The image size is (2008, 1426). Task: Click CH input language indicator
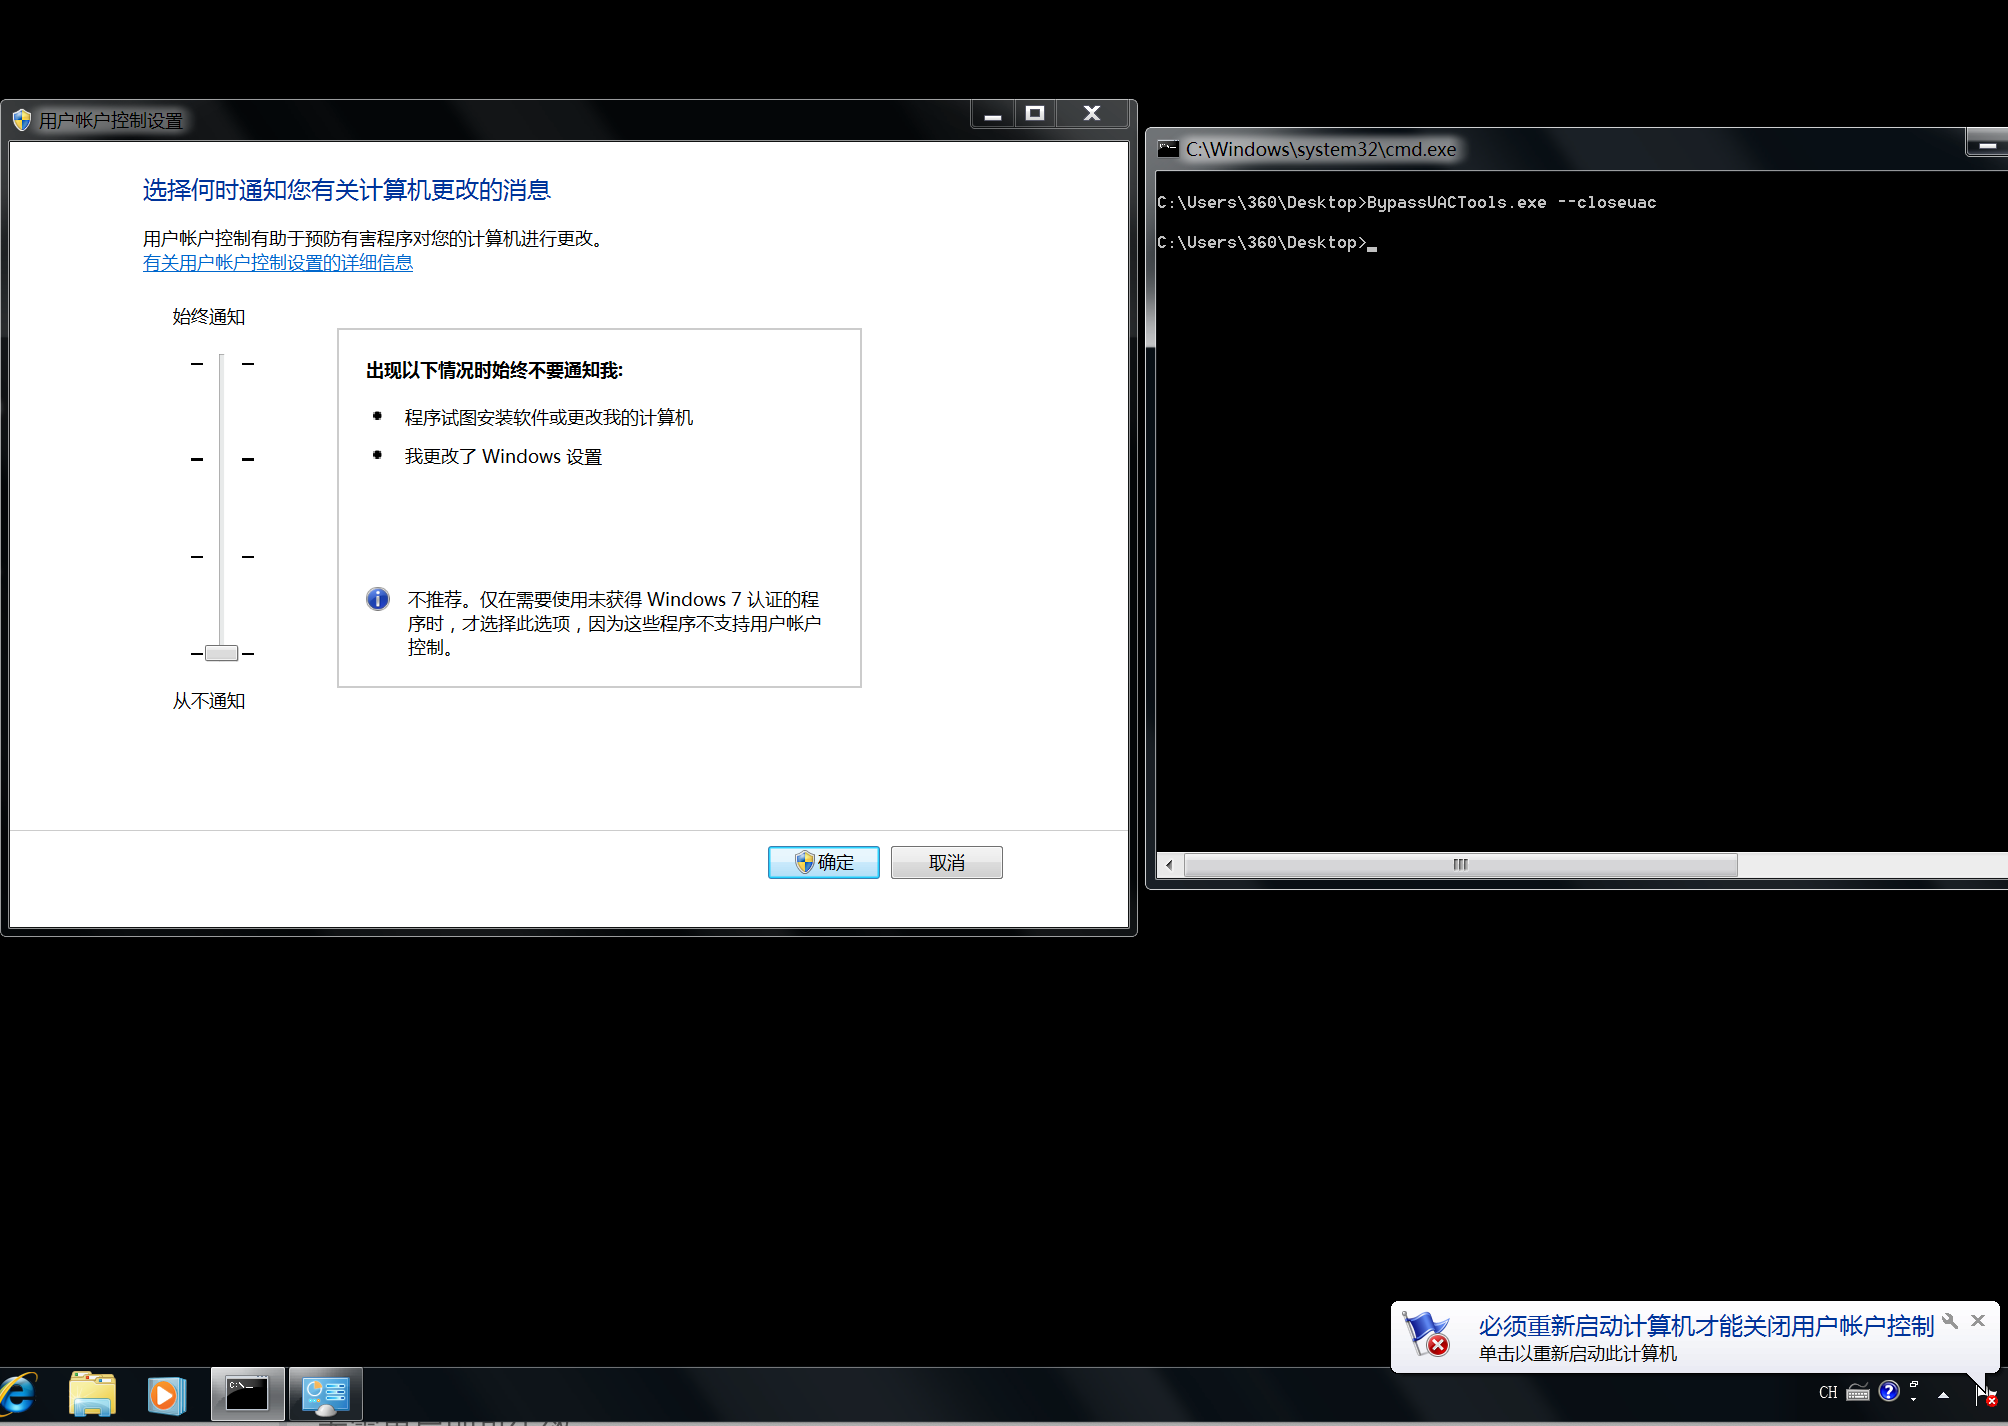[1827, 1392]
